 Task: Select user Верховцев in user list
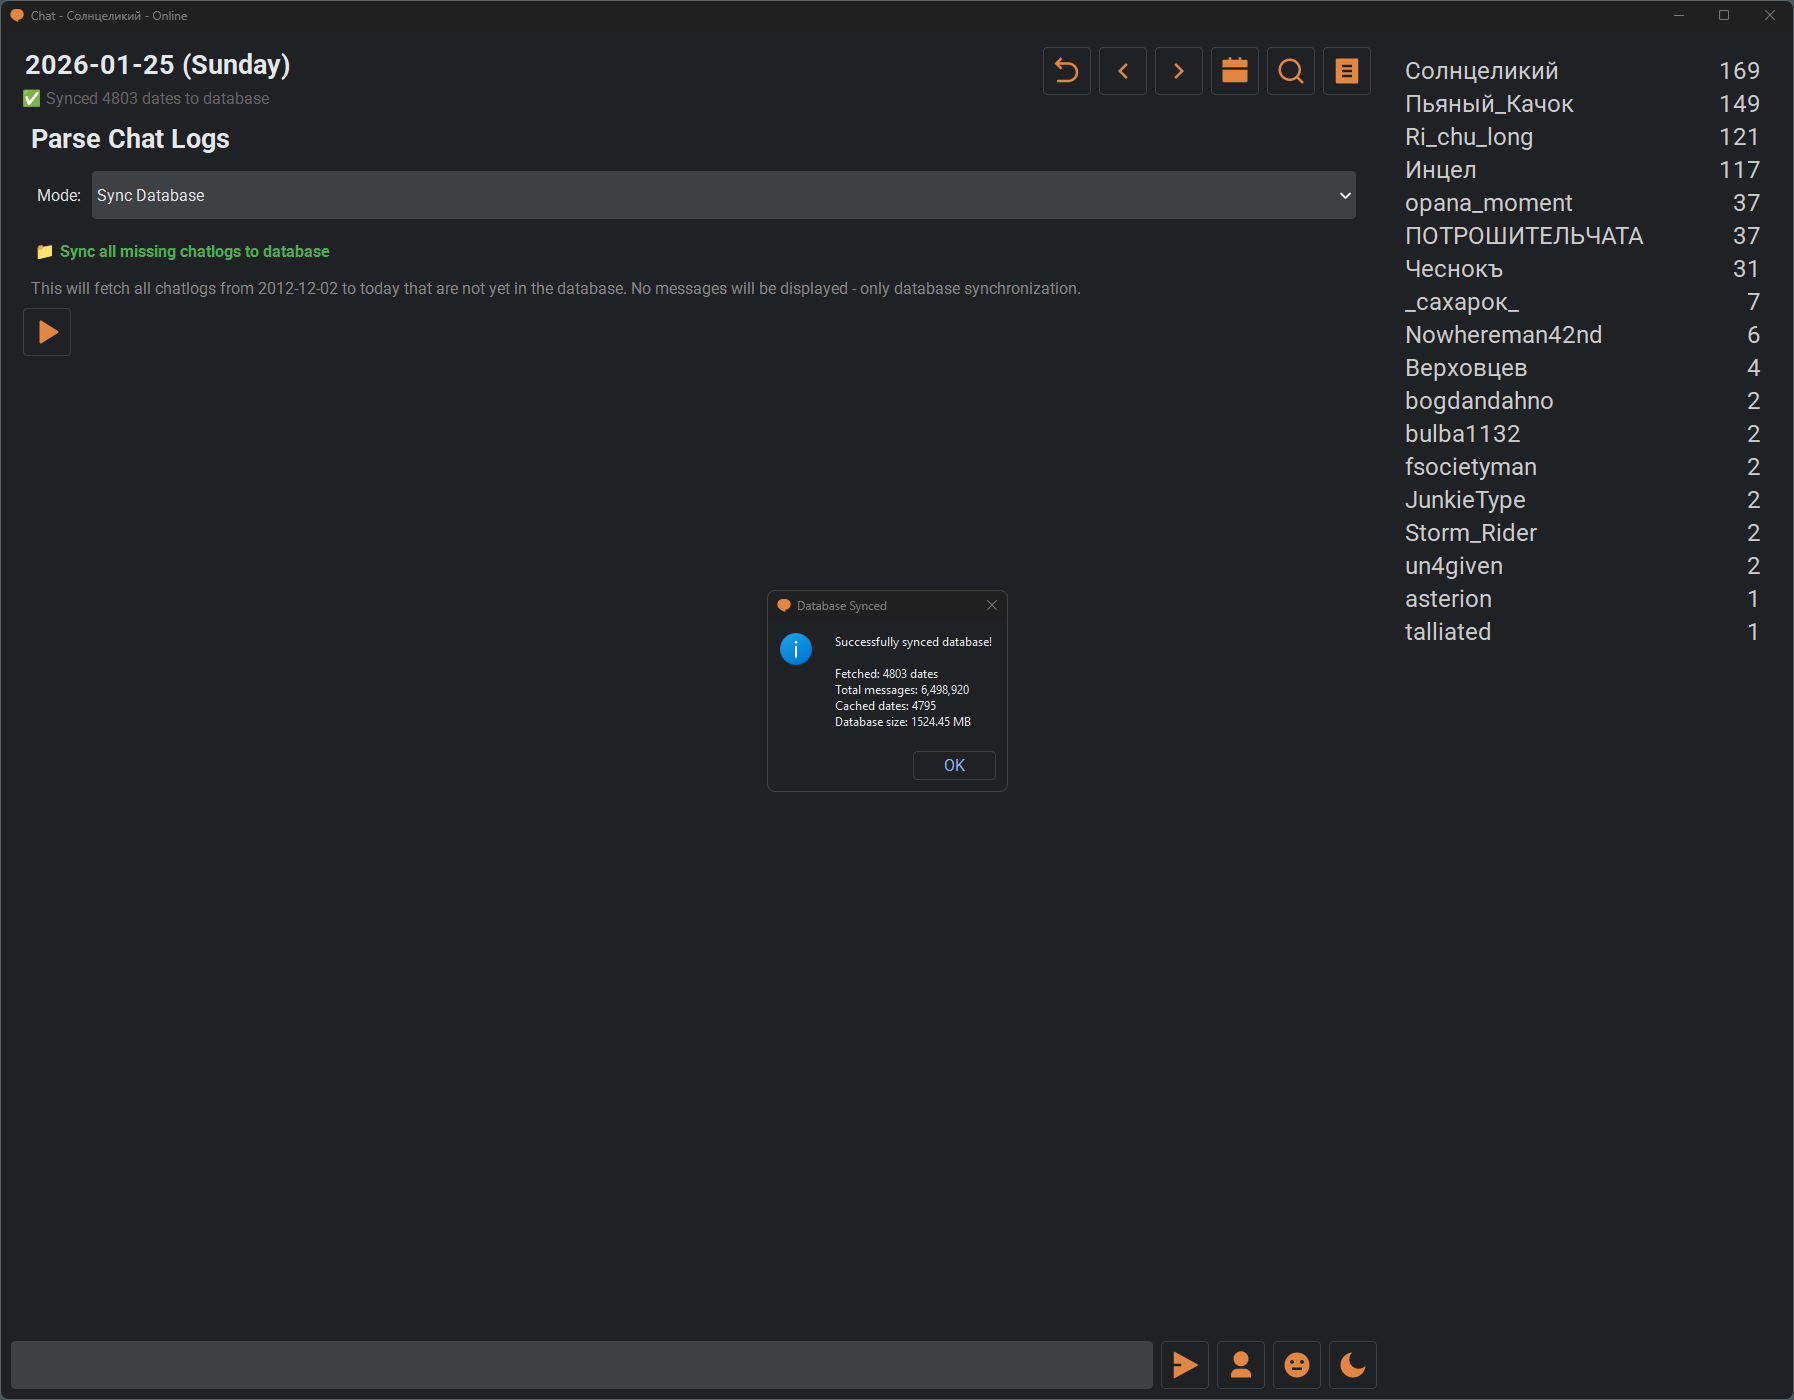(x=1466, y=368)
